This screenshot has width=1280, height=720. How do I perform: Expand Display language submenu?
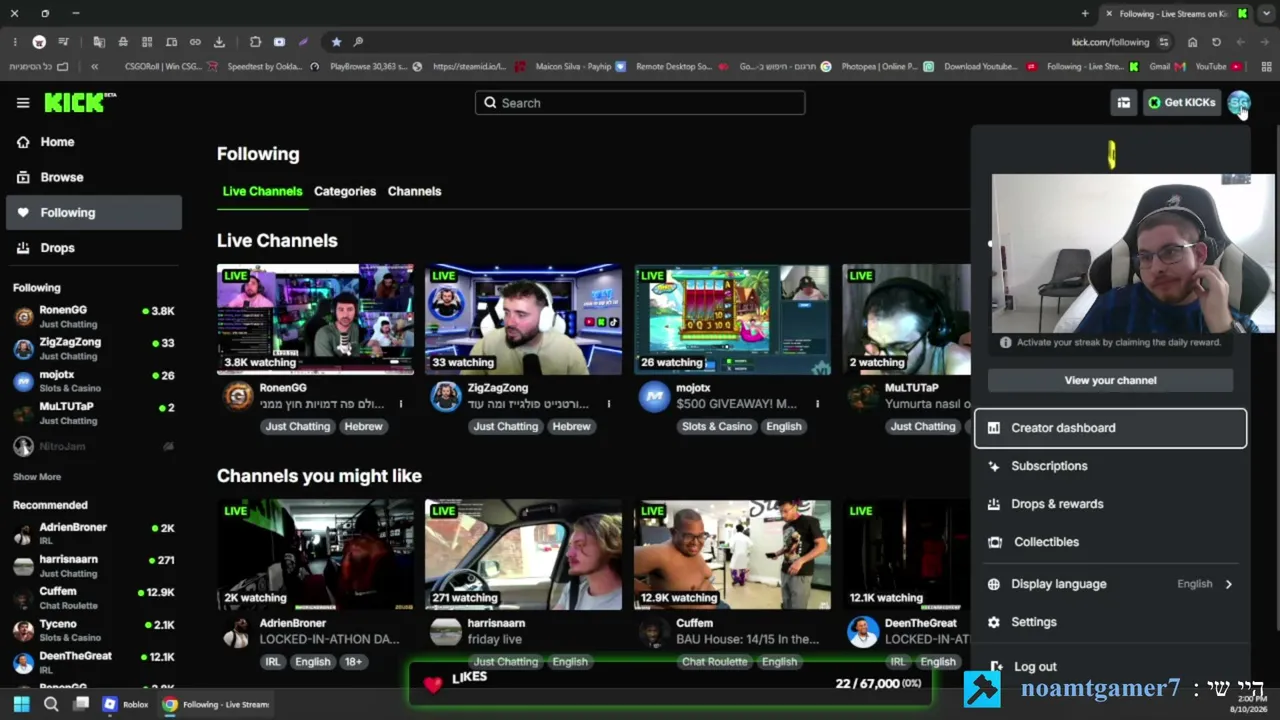1110,584
